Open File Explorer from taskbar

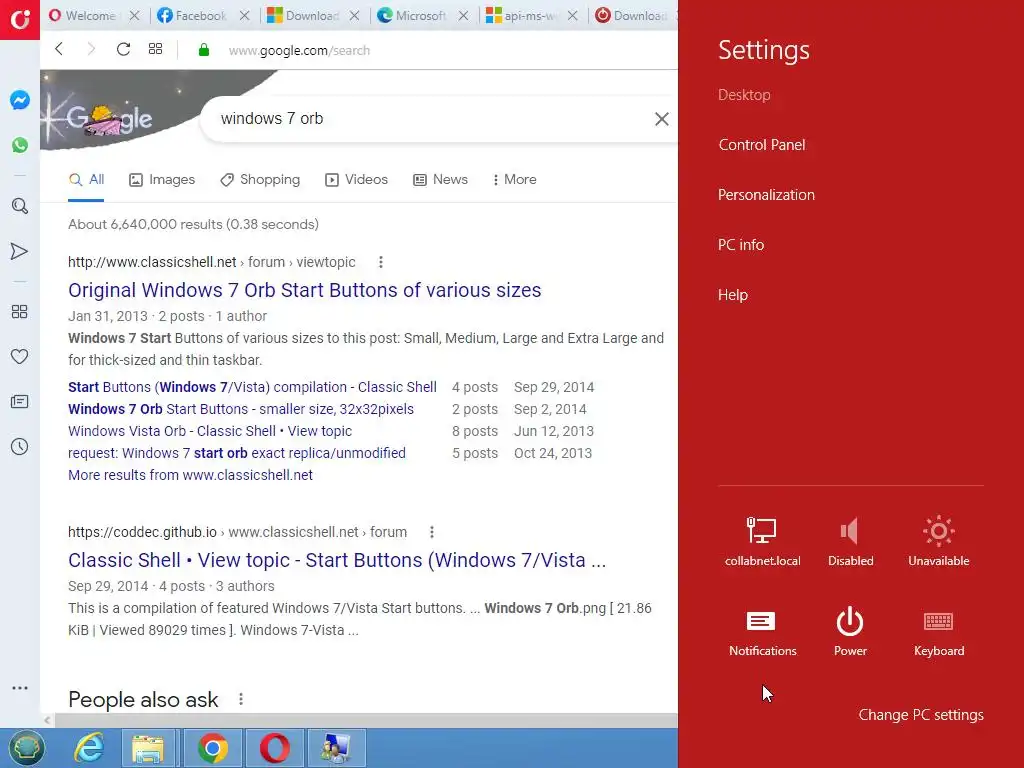148,748
